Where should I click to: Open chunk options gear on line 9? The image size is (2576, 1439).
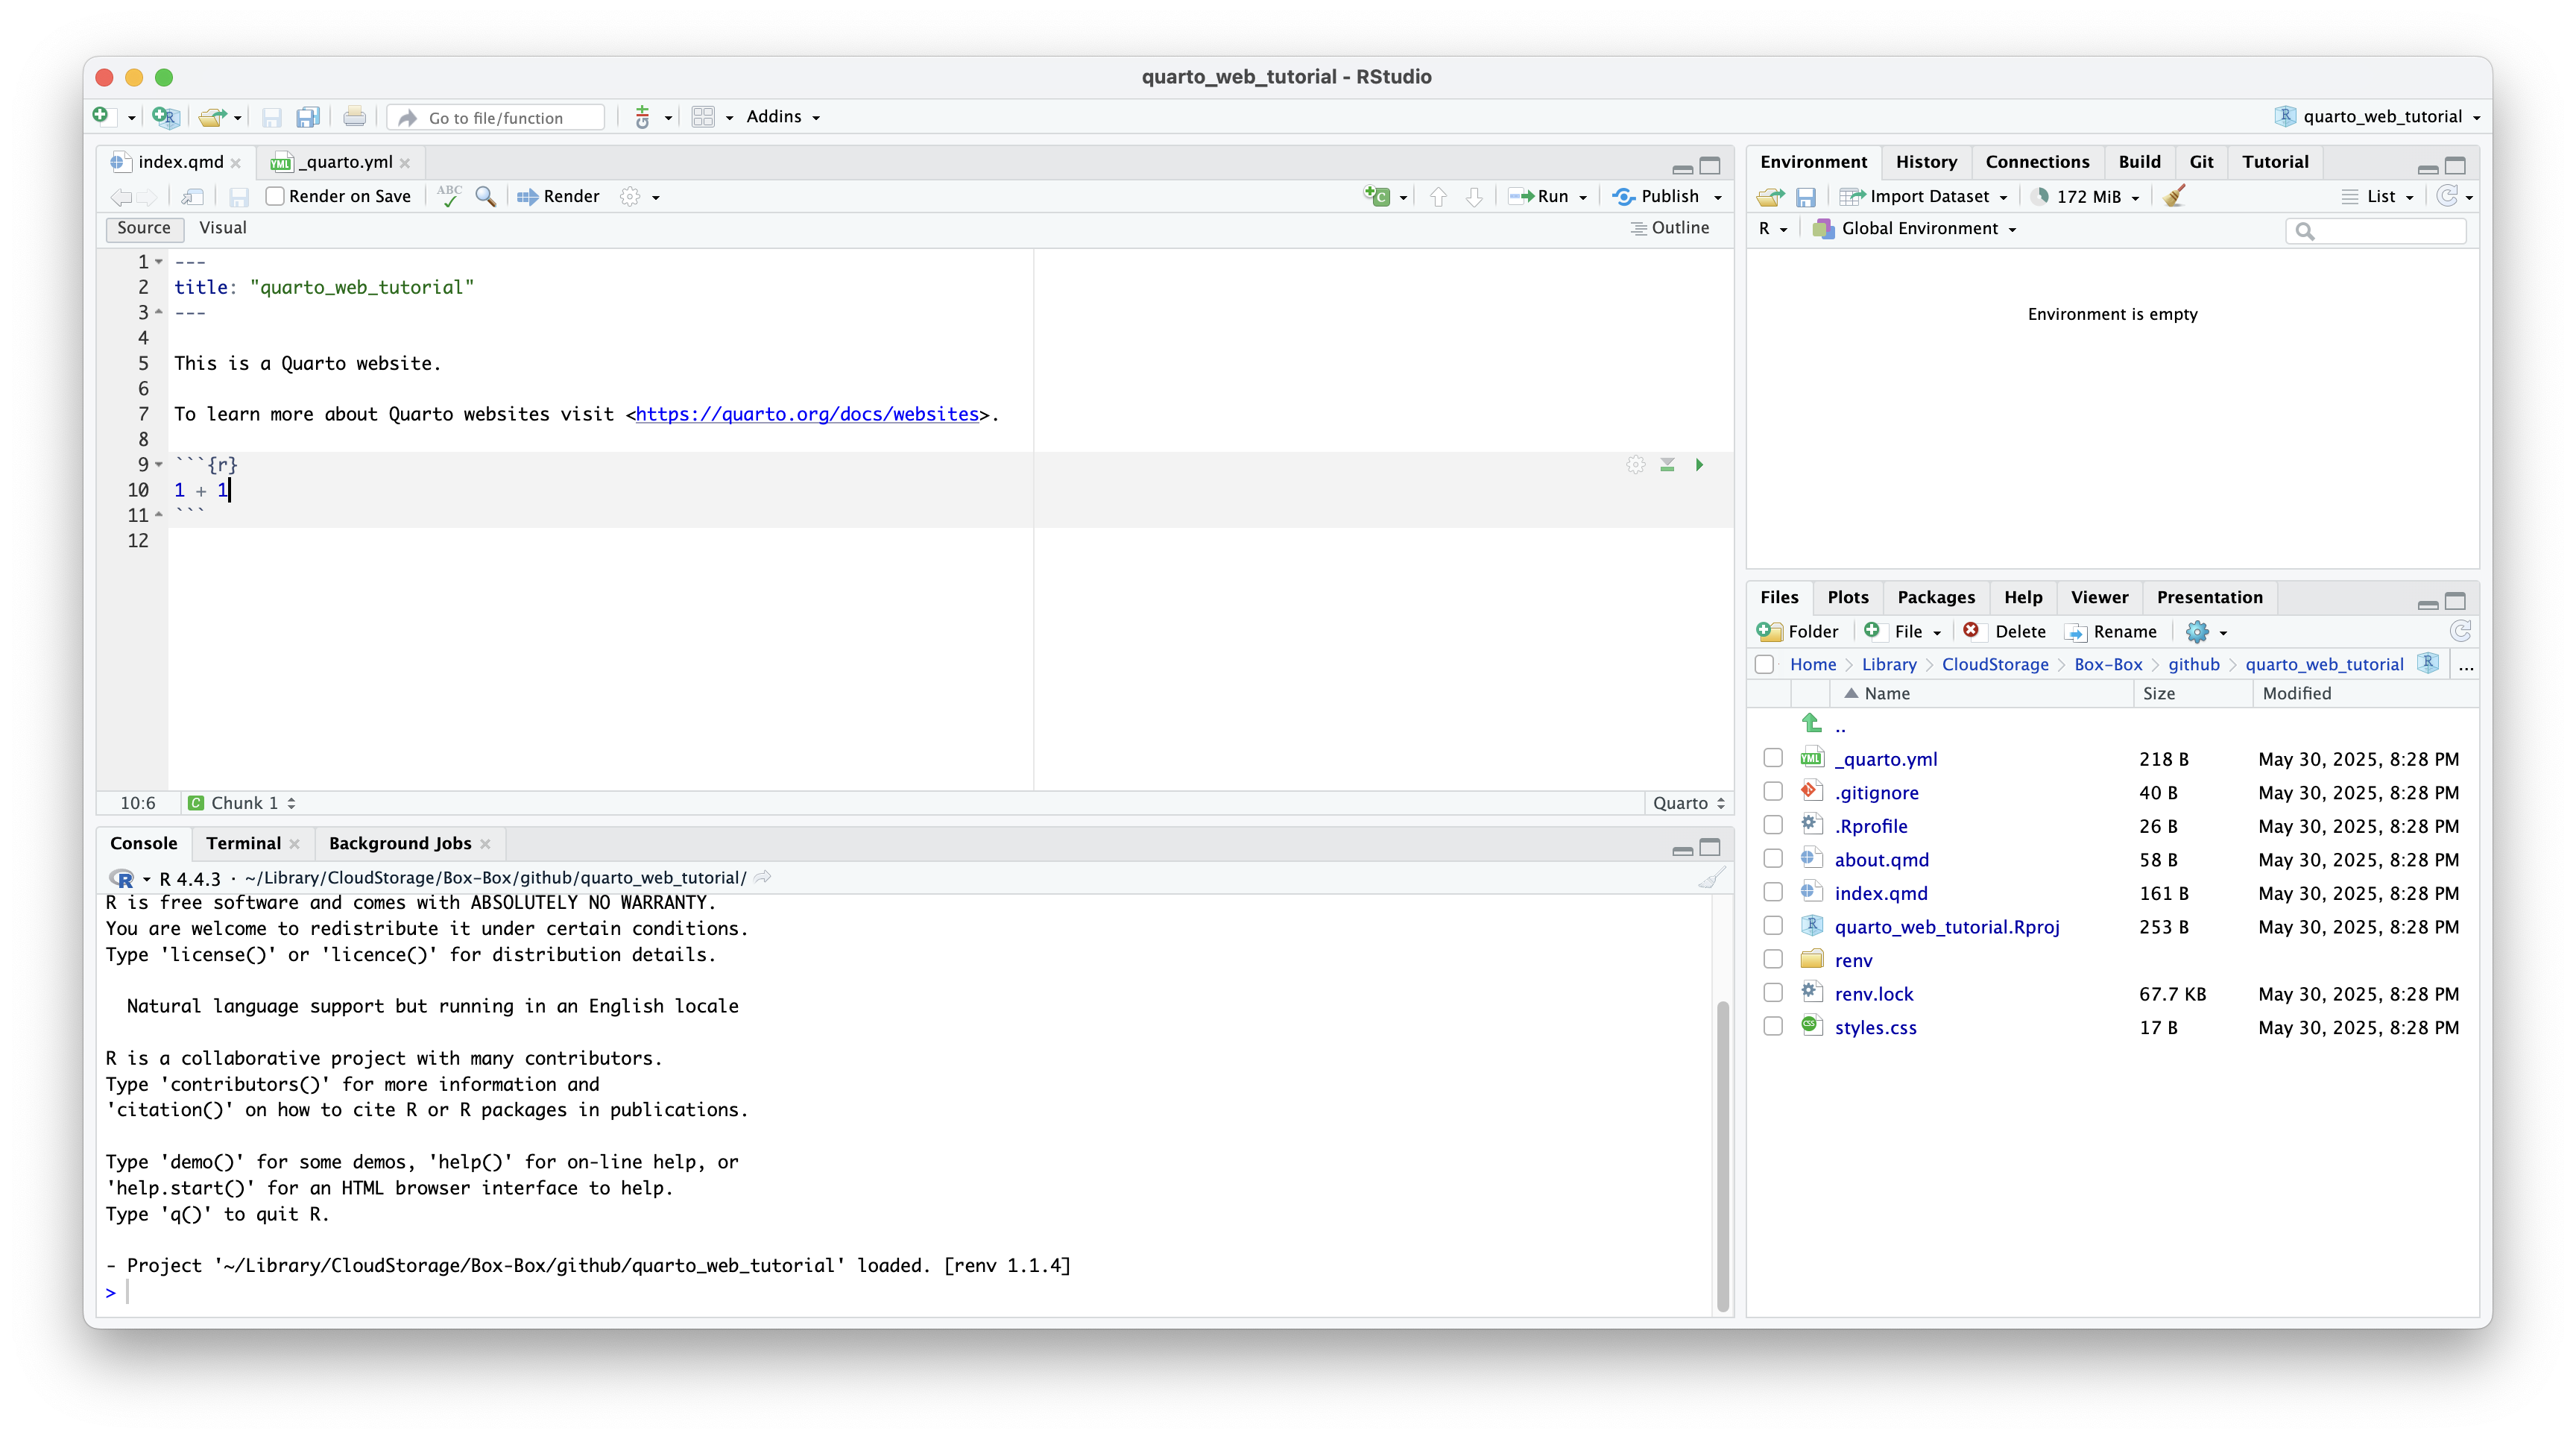point(1635,464)
